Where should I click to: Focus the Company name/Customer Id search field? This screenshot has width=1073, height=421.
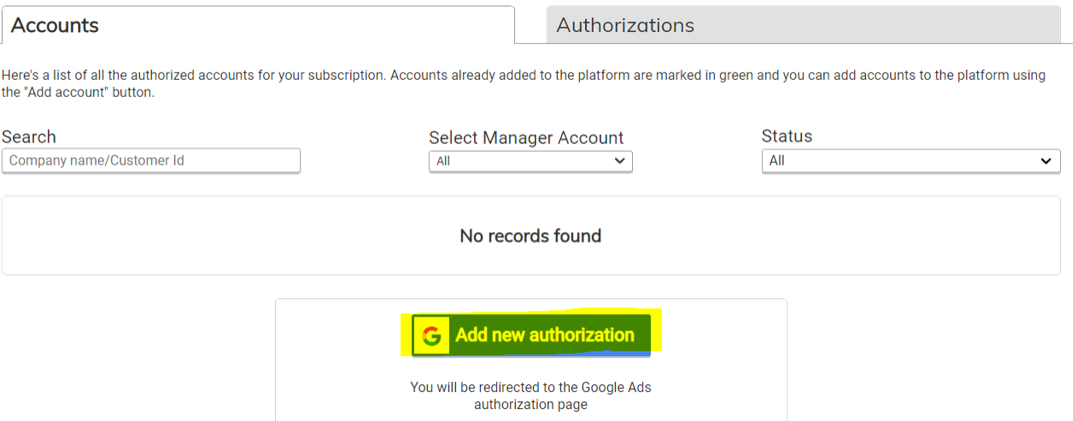(151, 160)
